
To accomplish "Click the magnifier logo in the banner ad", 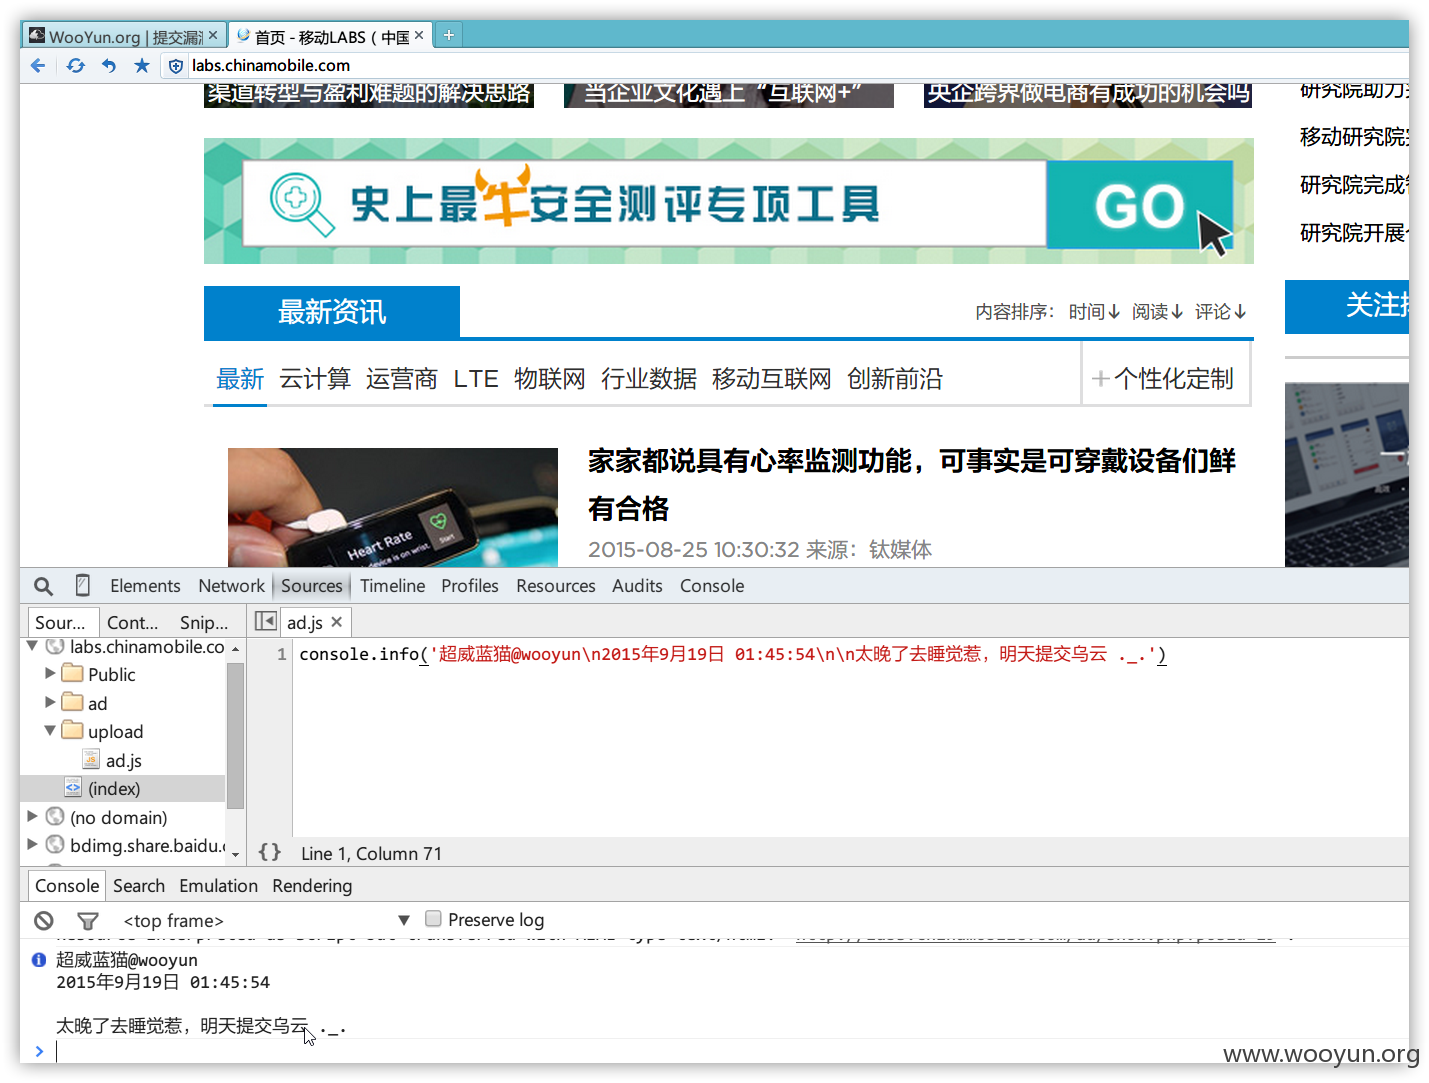I will 302,204.
